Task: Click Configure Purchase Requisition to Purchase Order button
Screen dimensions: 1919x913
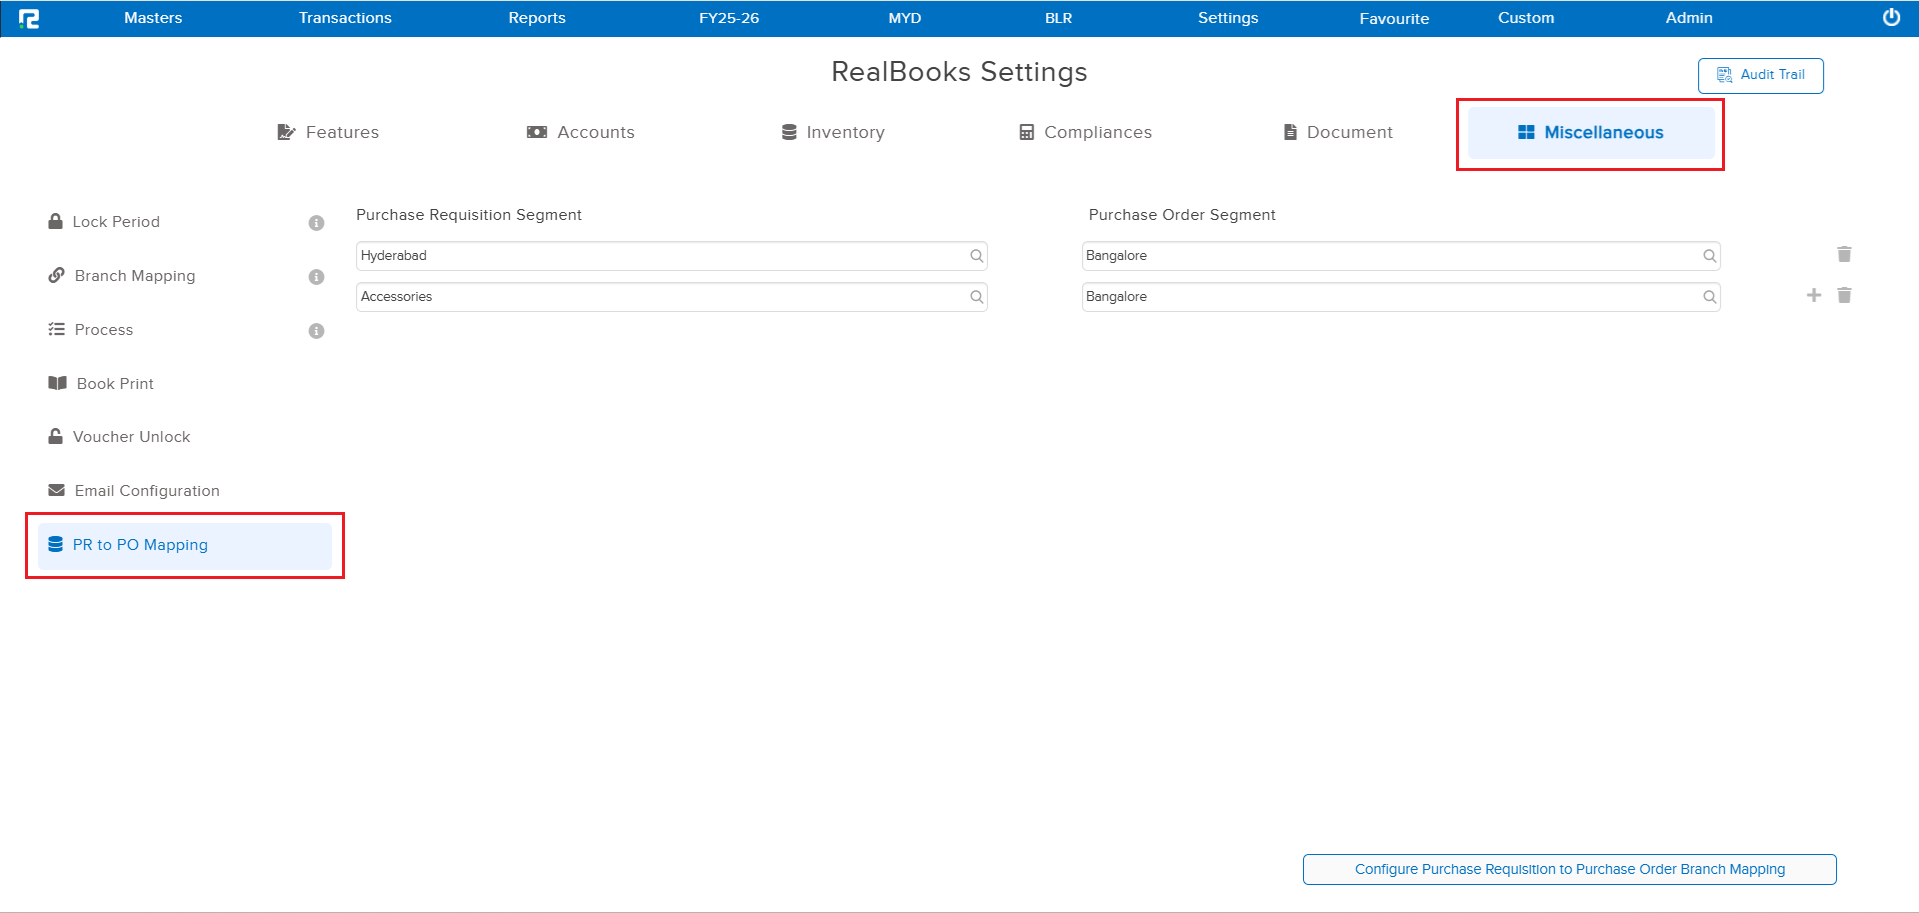Action: point(1569,869)
